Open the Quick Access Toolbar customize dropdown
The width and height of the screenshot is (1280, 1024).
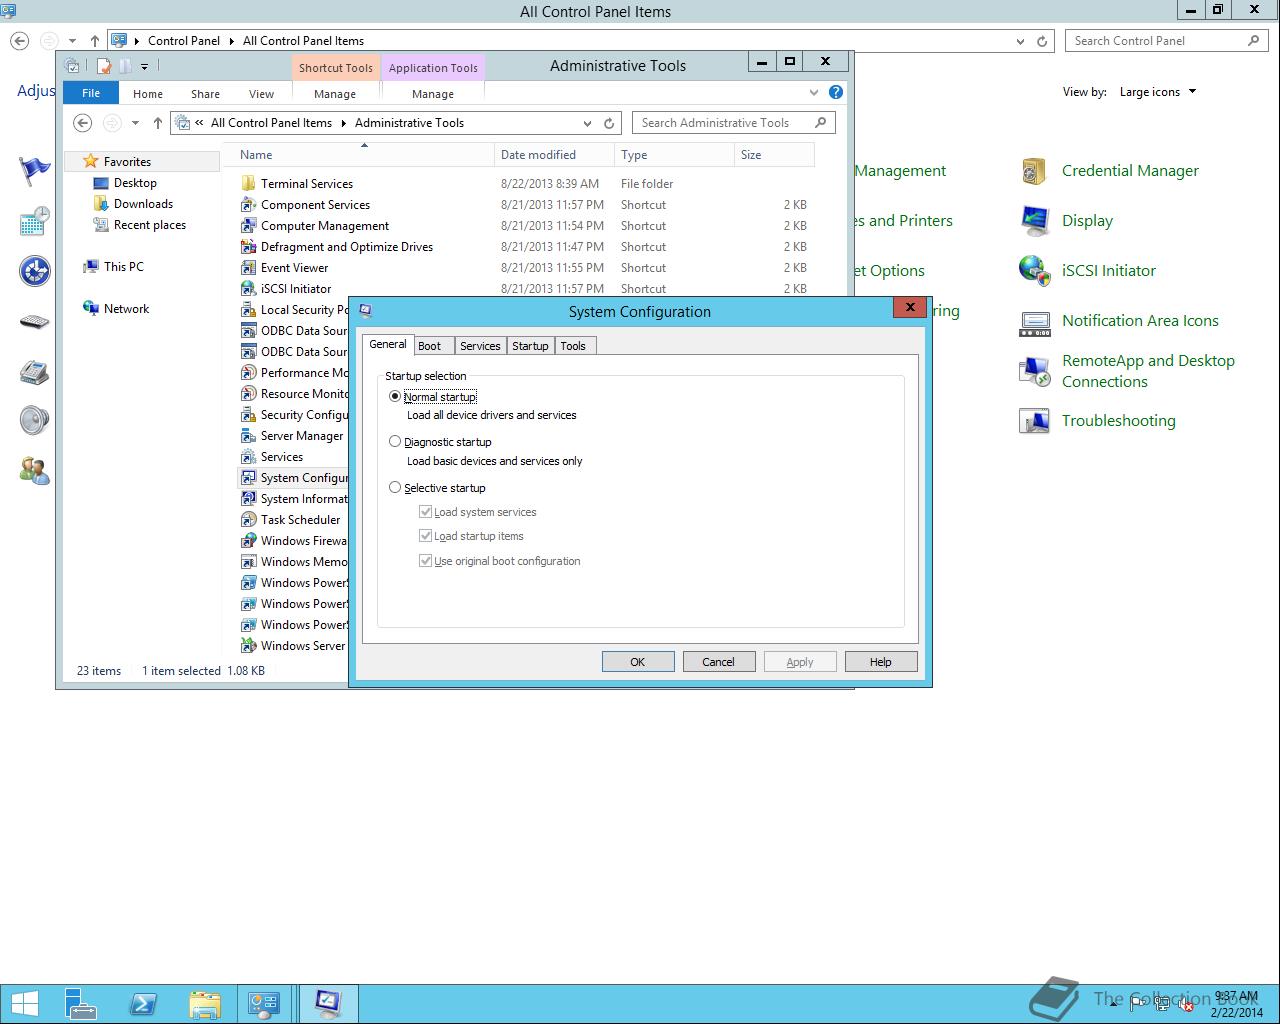tap(144, 67)
